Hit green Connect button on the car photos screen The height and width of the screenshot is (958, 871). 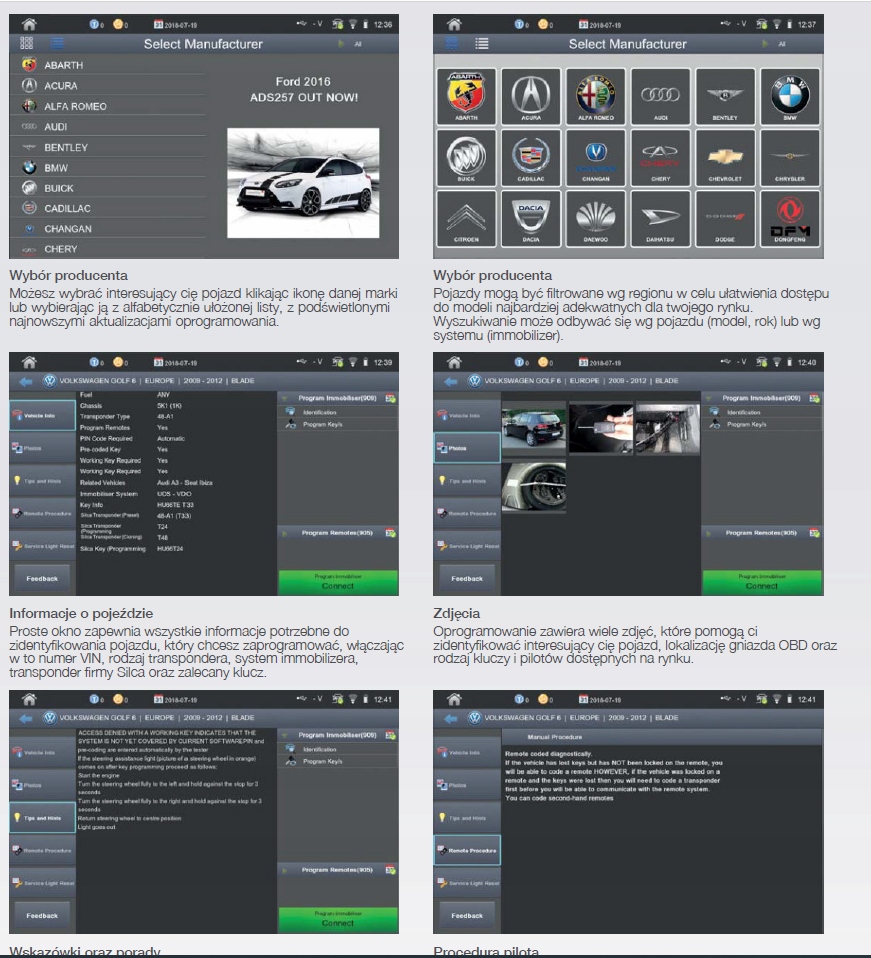tap(762, 582)
